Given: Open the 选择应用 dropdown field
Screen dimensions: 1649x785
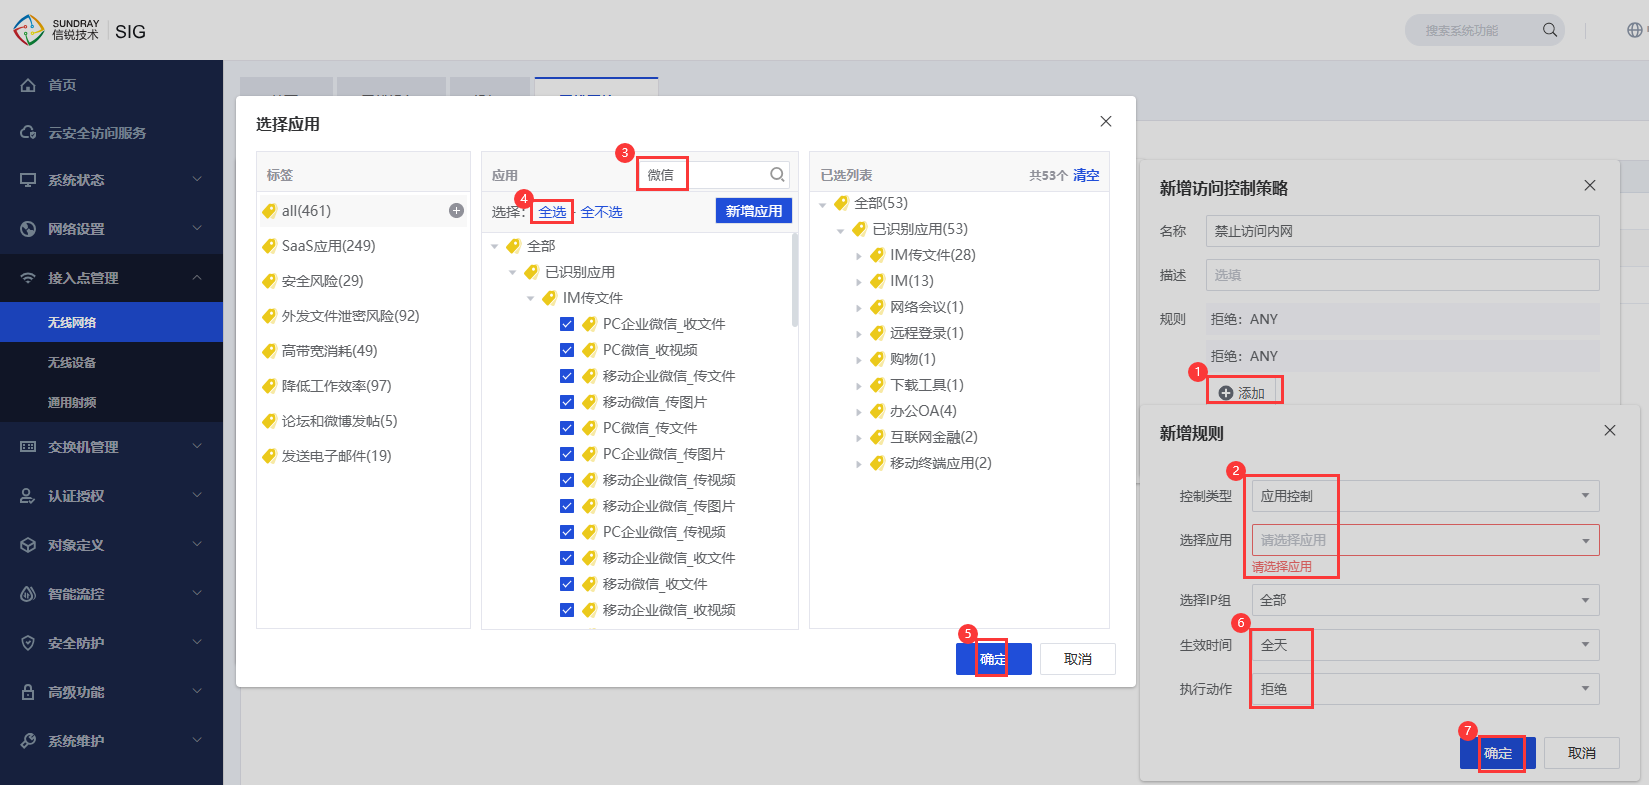Looking at the screenshot, I should point(1425,540).
